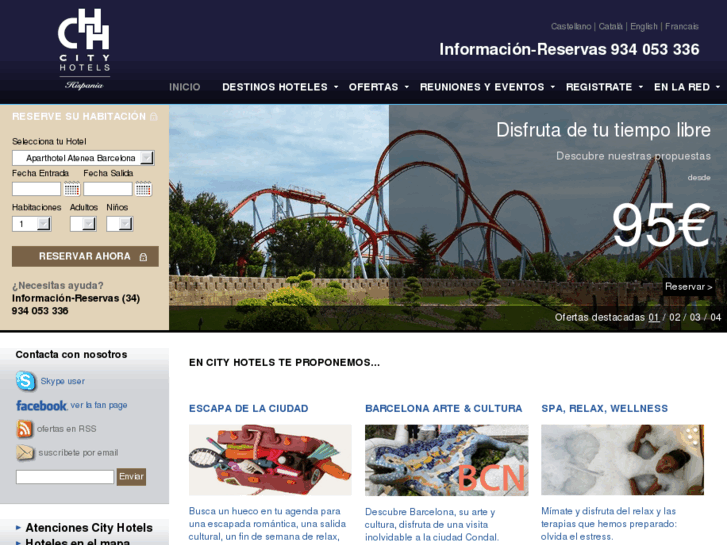Click the orange RSS feed icon
Viewport: 727px width, 545px height.
[x=25, y=429]
